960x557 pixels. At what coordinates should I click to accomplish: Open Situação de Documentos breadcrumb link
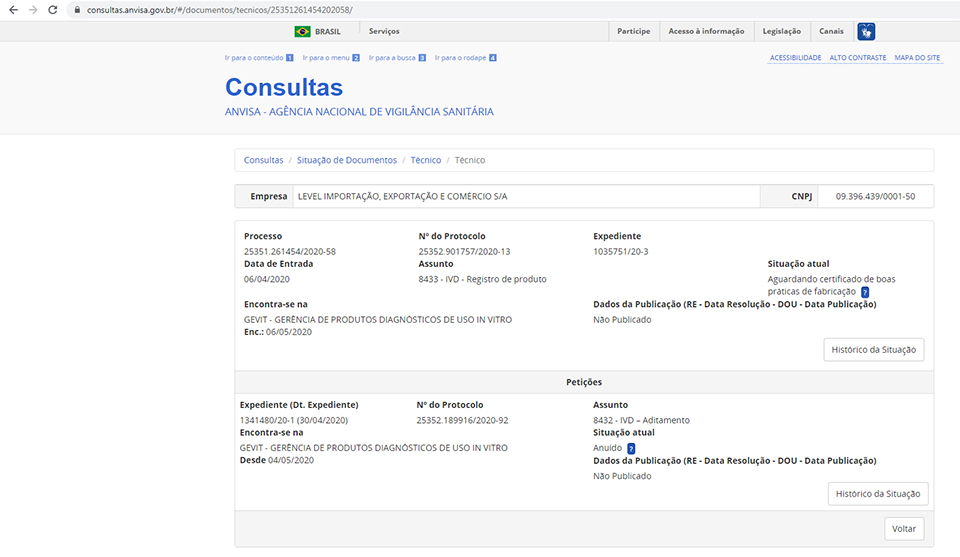(346, 160)
